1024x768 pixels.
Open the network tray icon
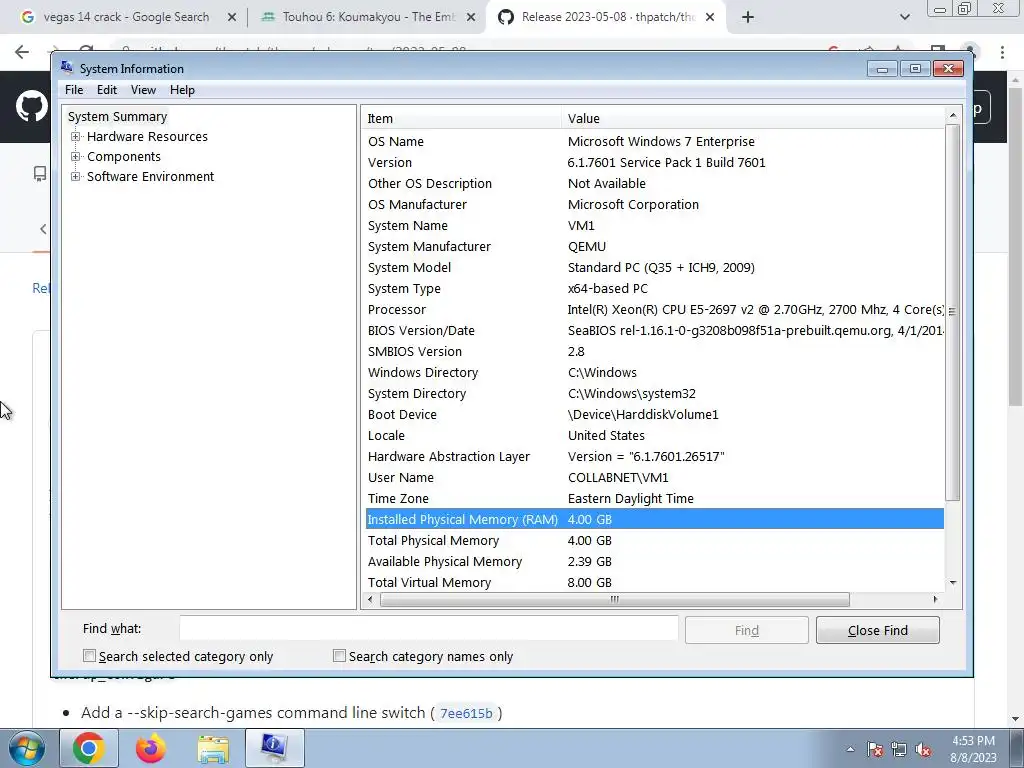point(899,749)
